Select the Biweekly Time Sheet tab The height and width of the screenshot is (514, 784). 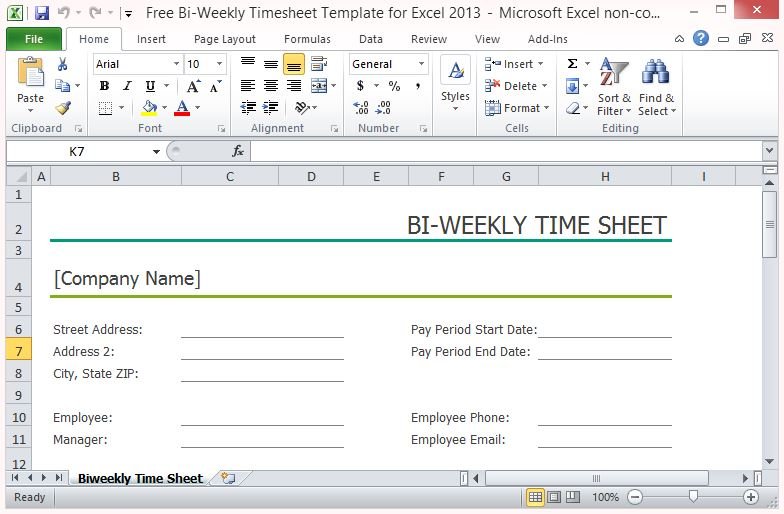coord(140,478)
